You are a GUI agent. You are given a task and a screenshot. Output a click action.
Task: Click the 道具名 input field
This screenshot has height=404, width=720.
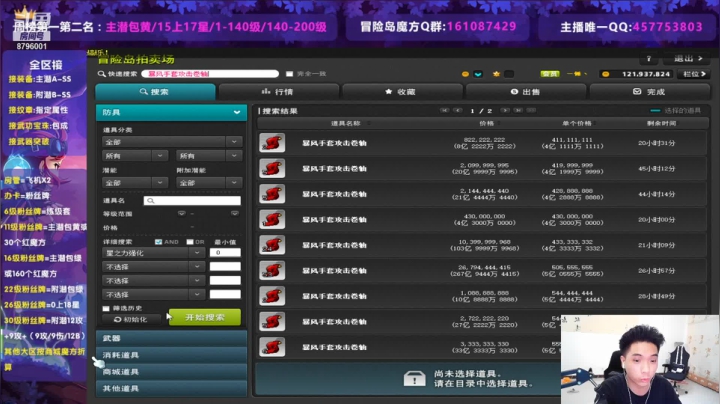click(192, 201)
